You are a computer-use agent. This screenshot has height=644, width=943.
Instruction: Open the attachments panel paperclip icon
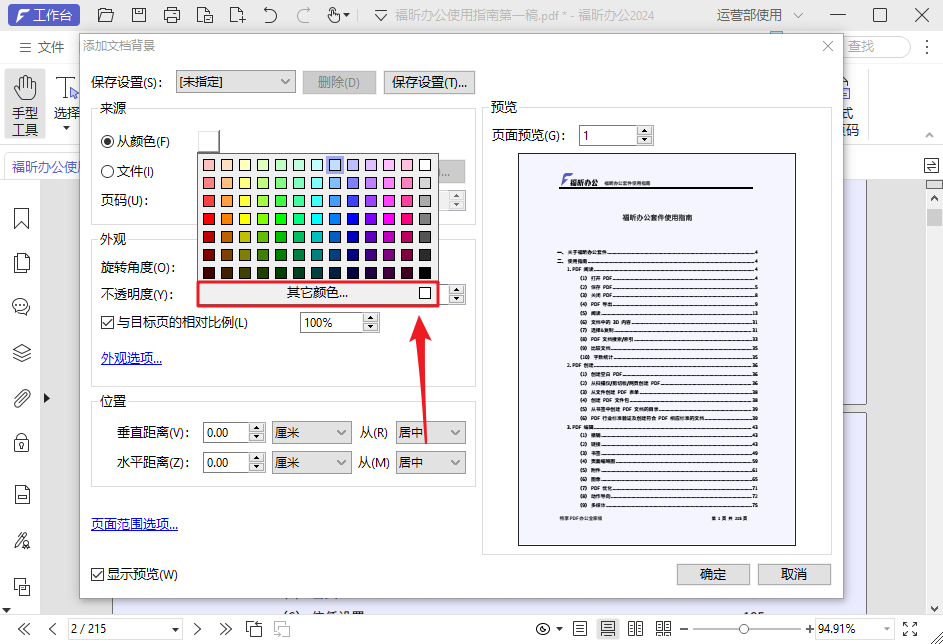click(x=21, y=398)
